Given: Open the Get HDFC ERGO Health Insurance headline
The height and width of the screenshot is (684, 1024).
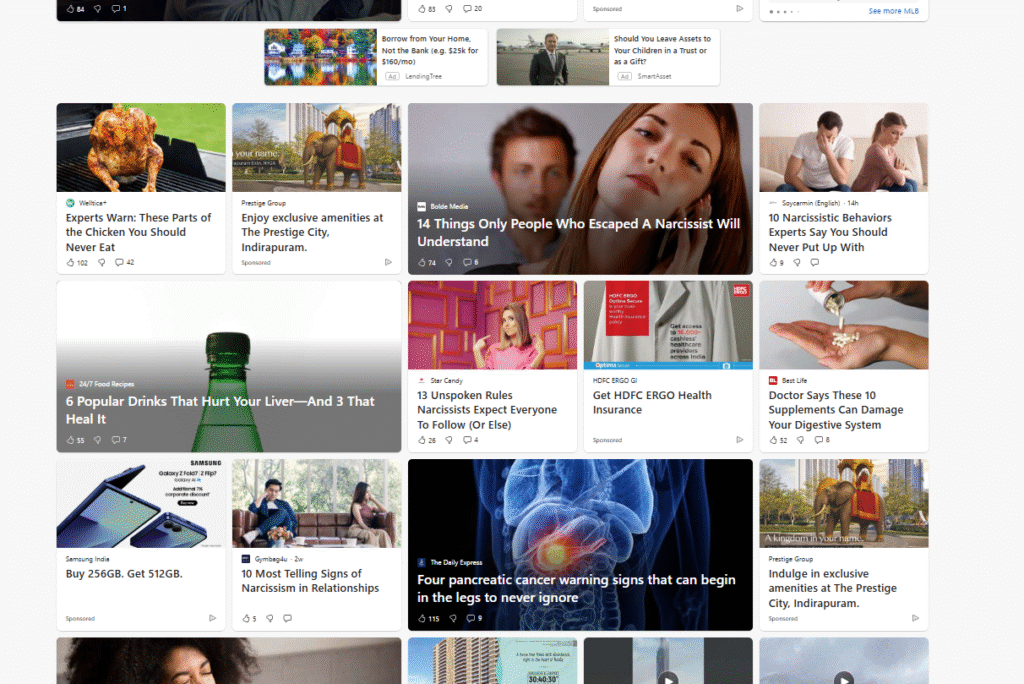Looking at the screenshot, I should pyautogui.click(x=651, y=402).
